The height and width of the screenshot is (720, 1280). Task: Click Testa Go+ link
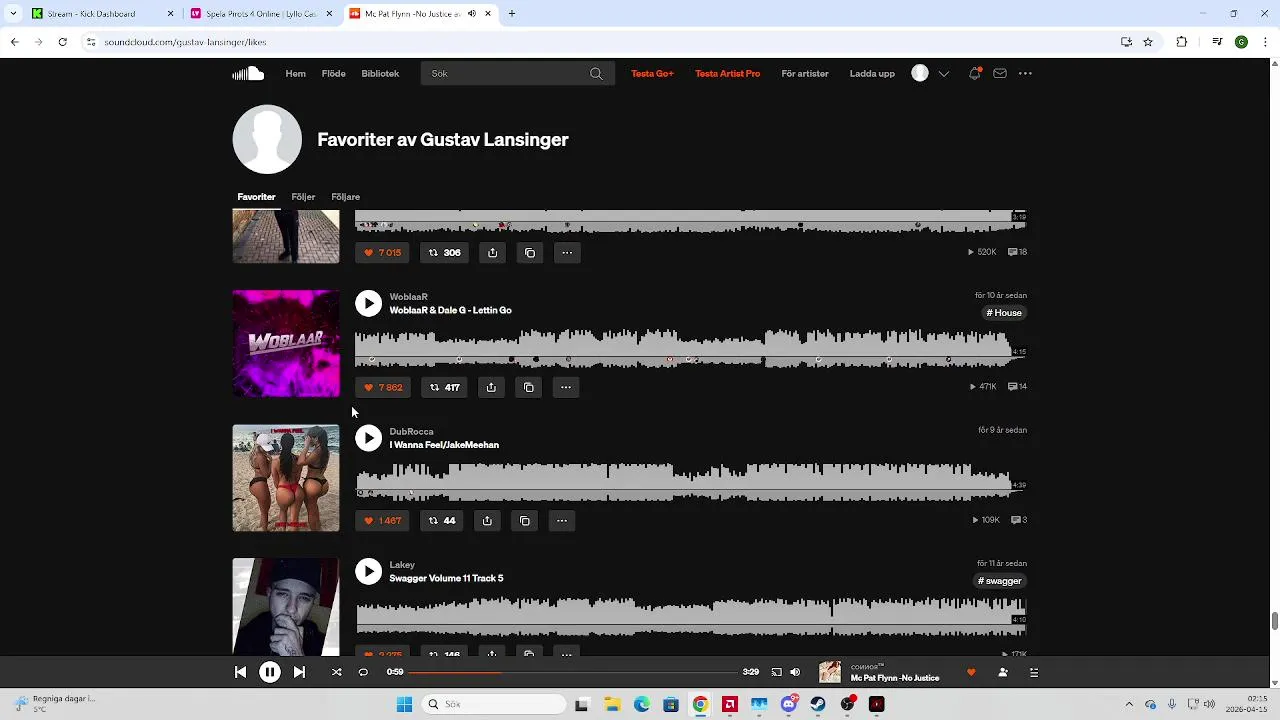652,73
